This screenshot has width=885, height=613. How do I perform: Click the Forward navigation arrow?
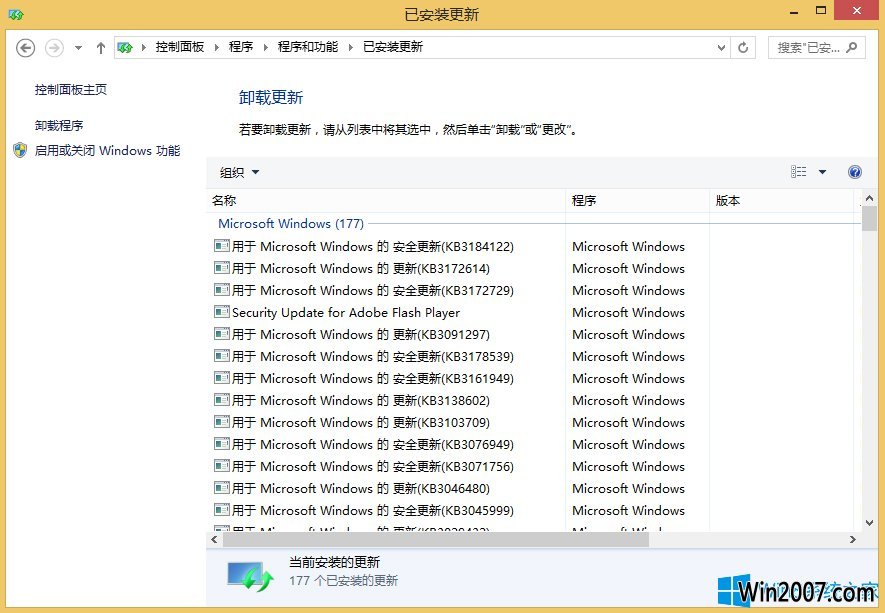(54, 48)
